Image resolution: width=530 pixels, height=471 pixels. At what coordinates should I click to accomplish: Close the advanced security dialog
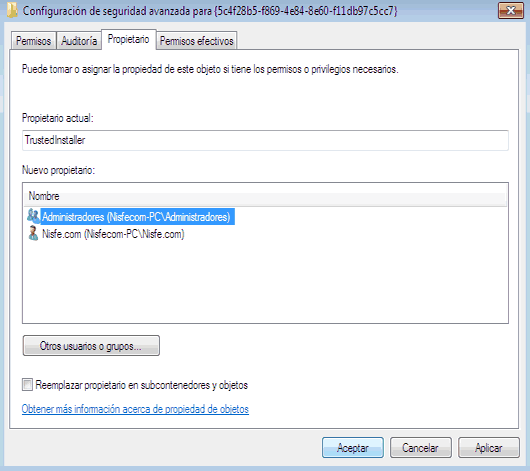[511, 11]
